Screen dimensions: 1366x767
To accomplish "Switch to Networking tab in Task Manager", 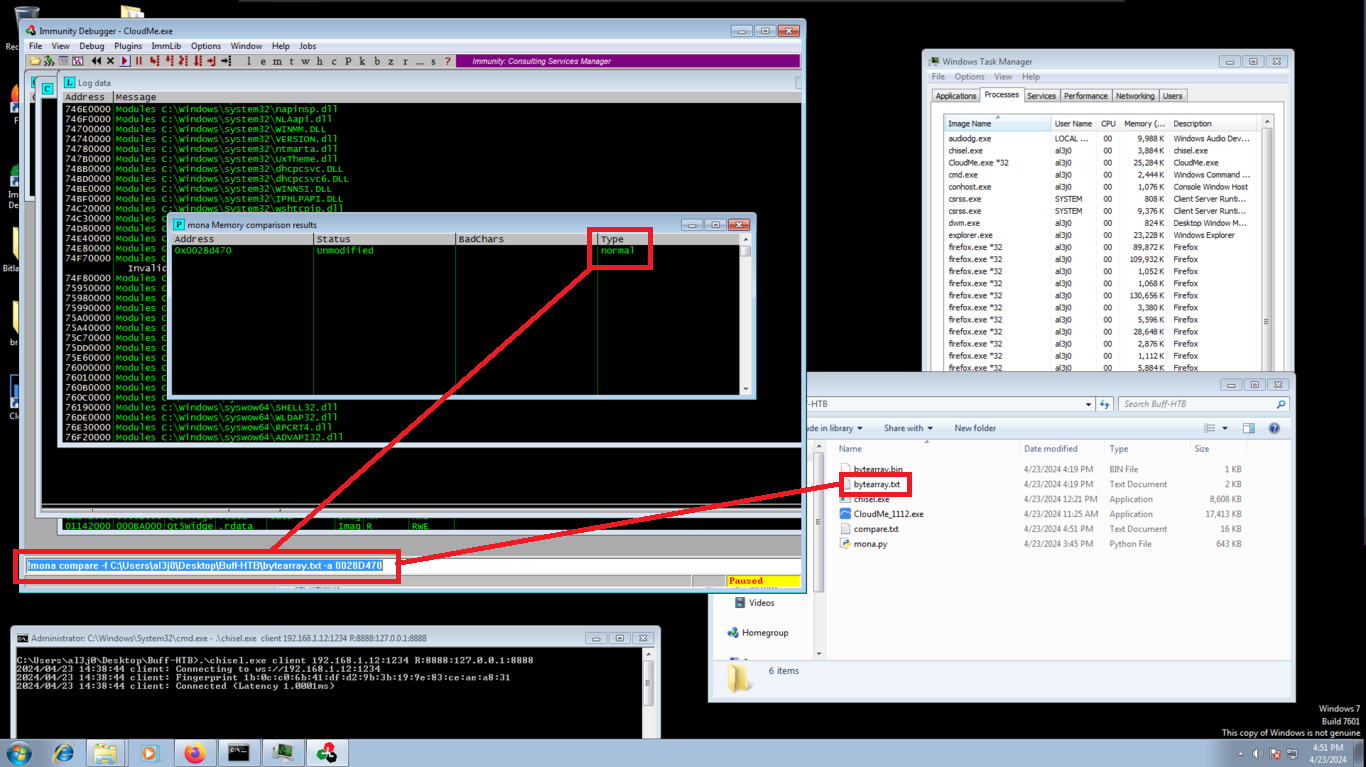I will (1135, 96).
